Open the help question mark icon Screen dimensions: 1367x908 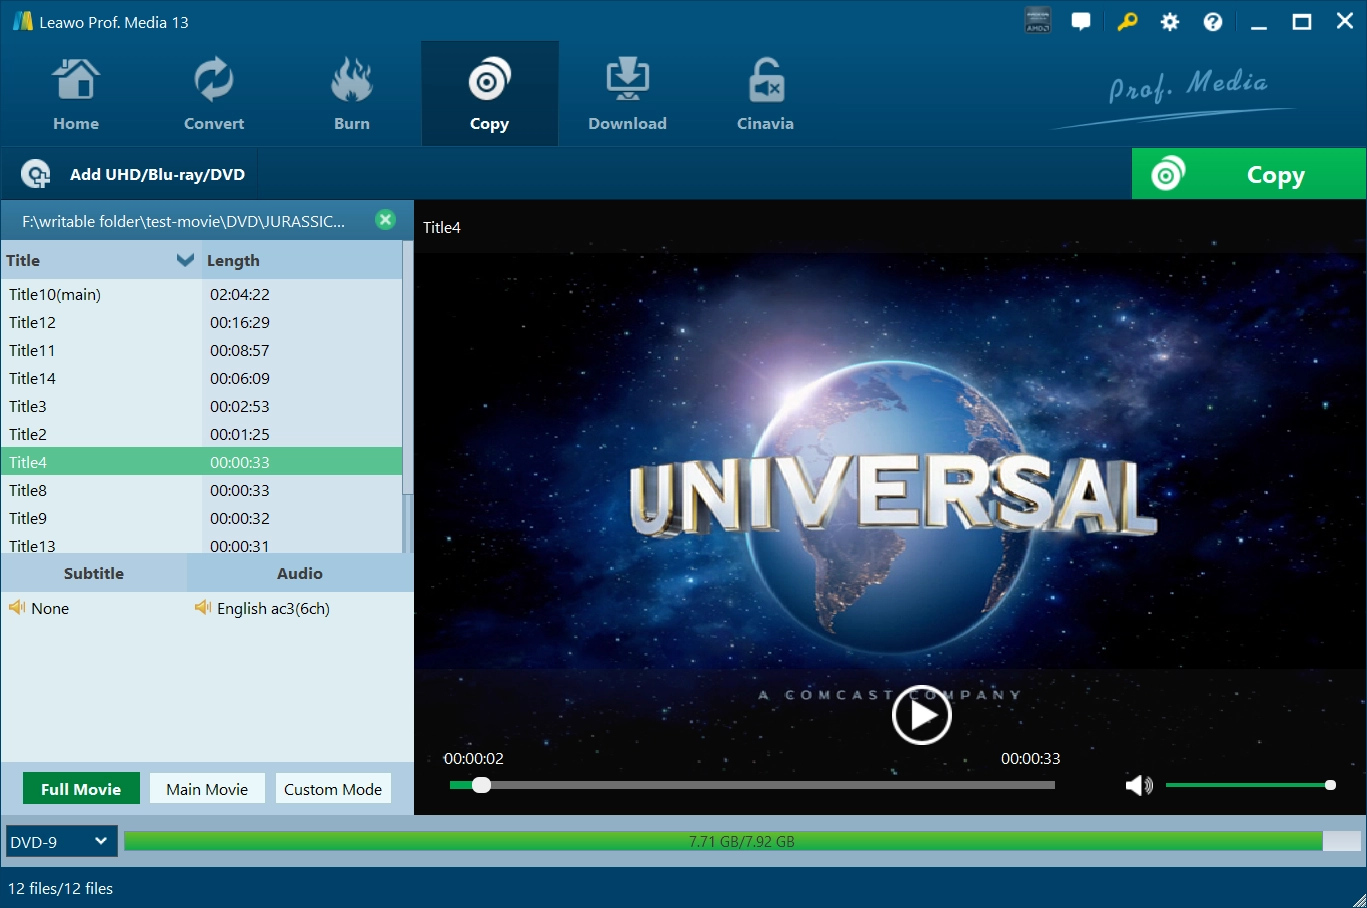[1213, 22]
